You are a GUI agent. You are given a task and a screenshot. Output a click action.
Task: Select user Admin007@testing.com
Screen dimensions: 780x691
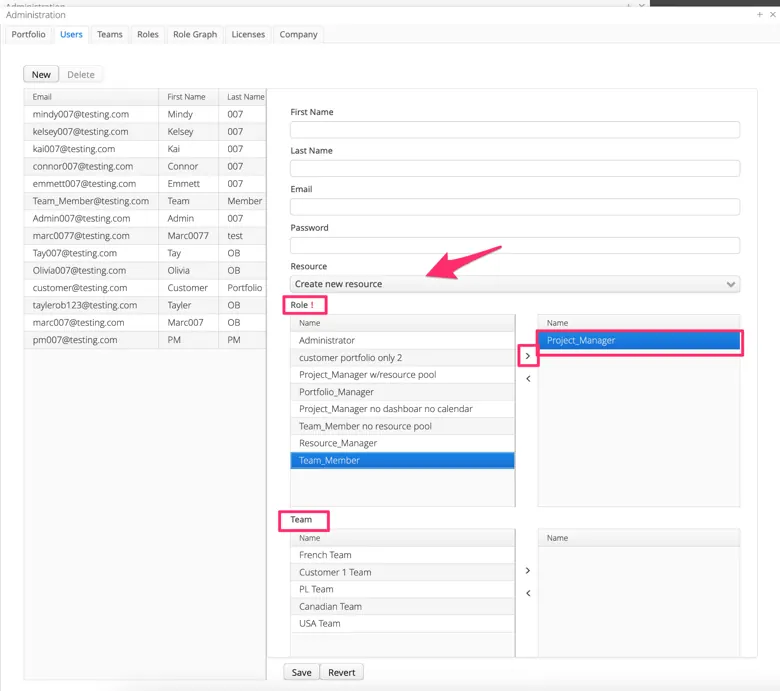(x=145, y=218)
